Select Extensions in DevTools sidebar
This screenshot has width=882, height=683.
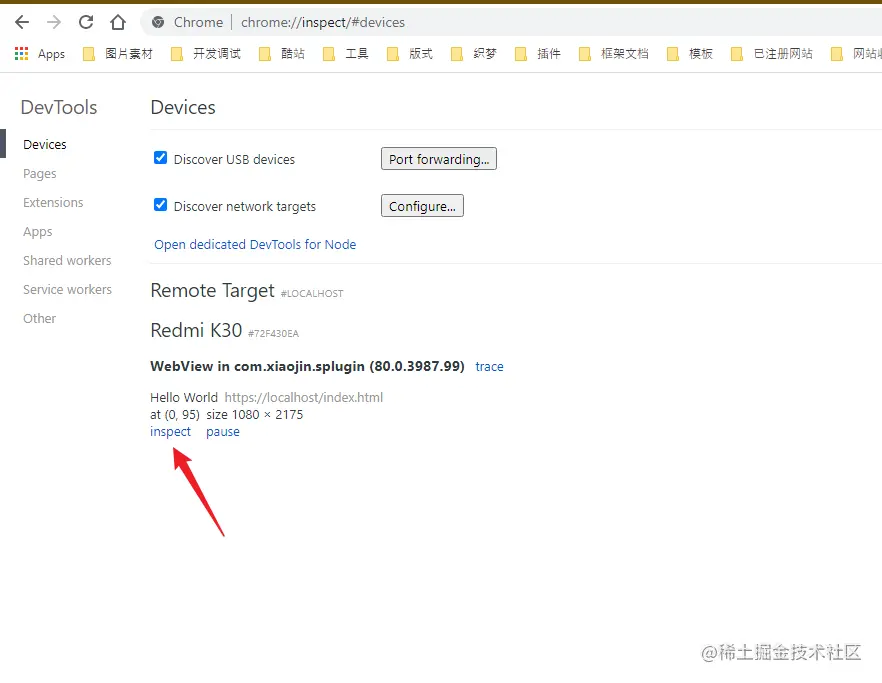(x=53, y=203)
